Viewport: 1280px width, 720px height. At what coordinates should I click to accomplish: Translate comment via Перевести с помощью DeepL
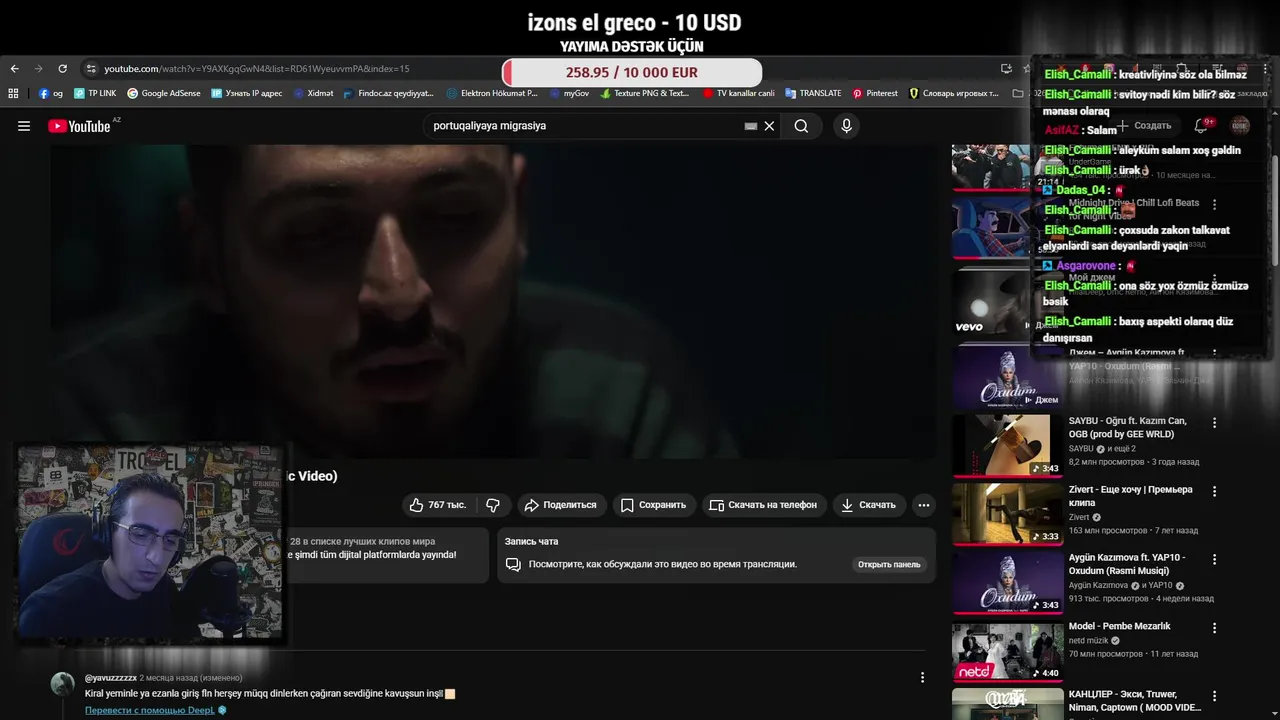pyautogui.click(x=150, y=711)
